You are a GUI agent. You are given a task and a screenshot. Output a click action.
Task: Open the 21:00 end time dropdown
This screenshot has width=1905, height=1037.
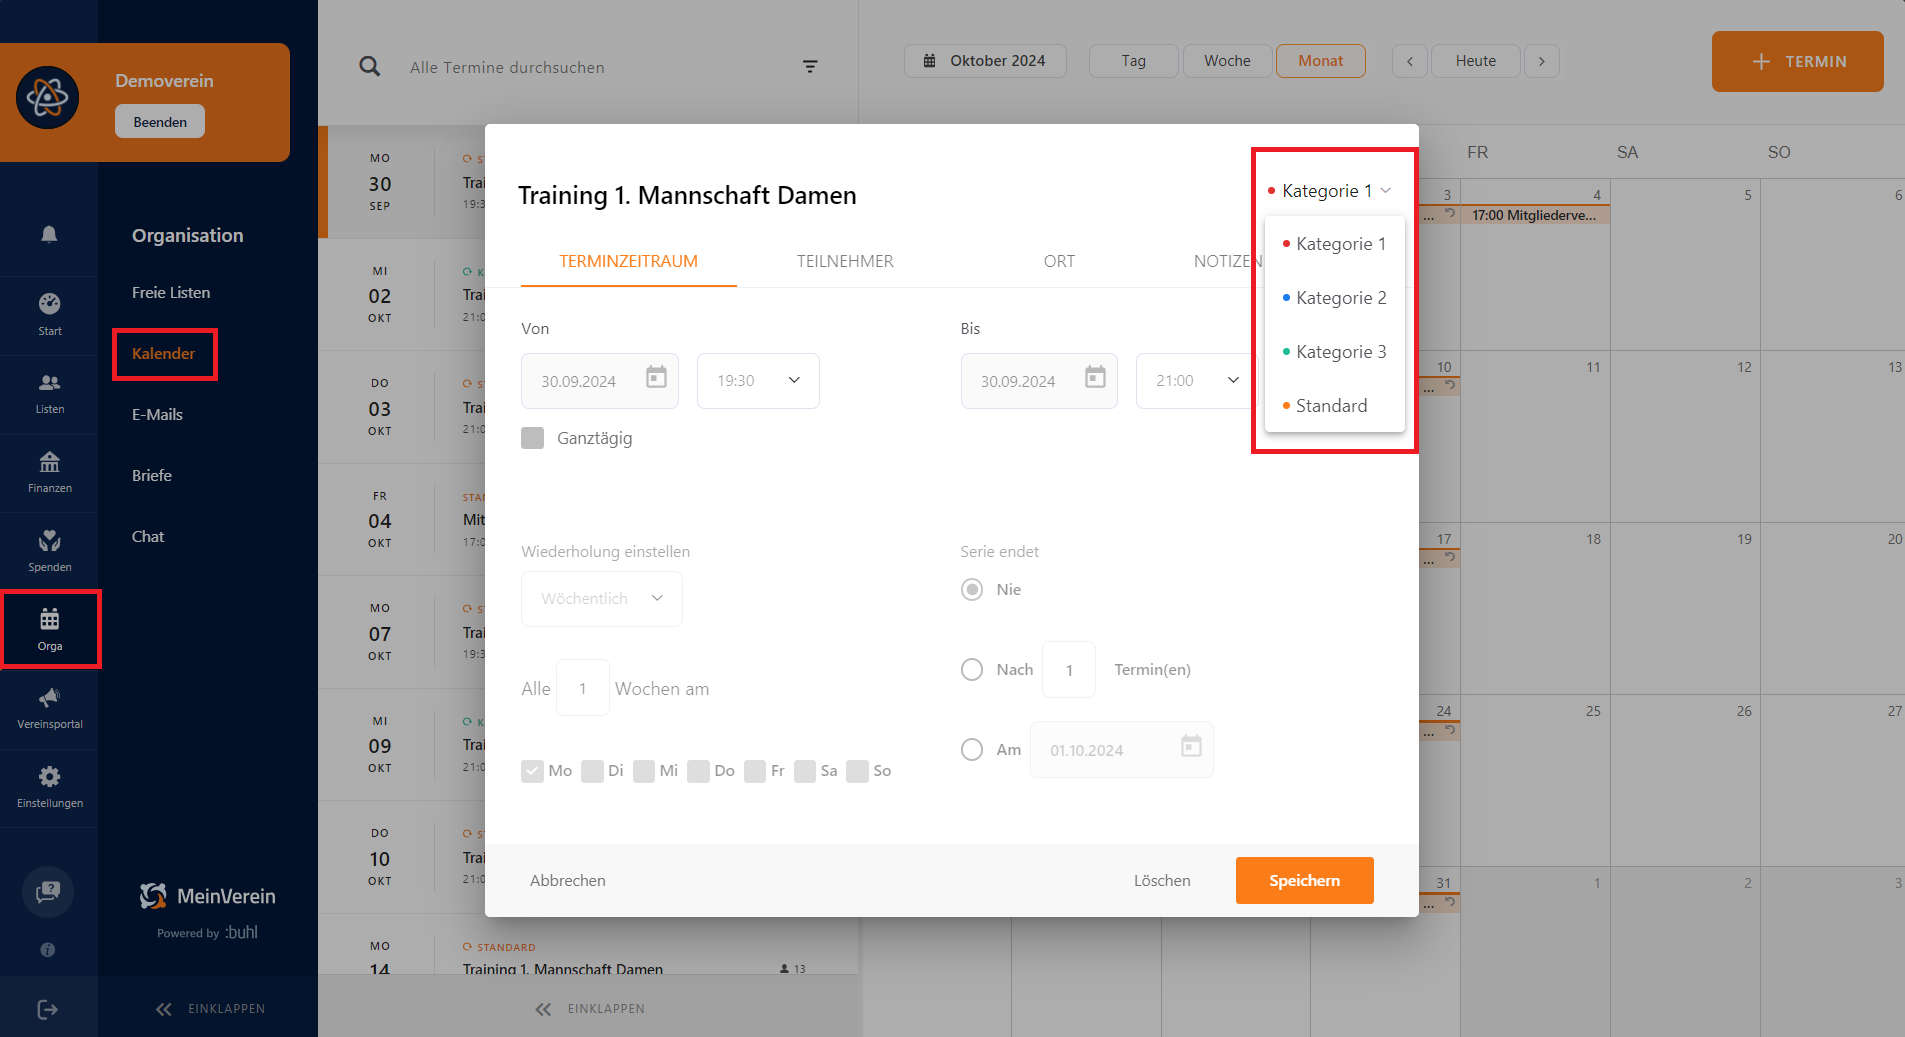tap(1195, 381)
